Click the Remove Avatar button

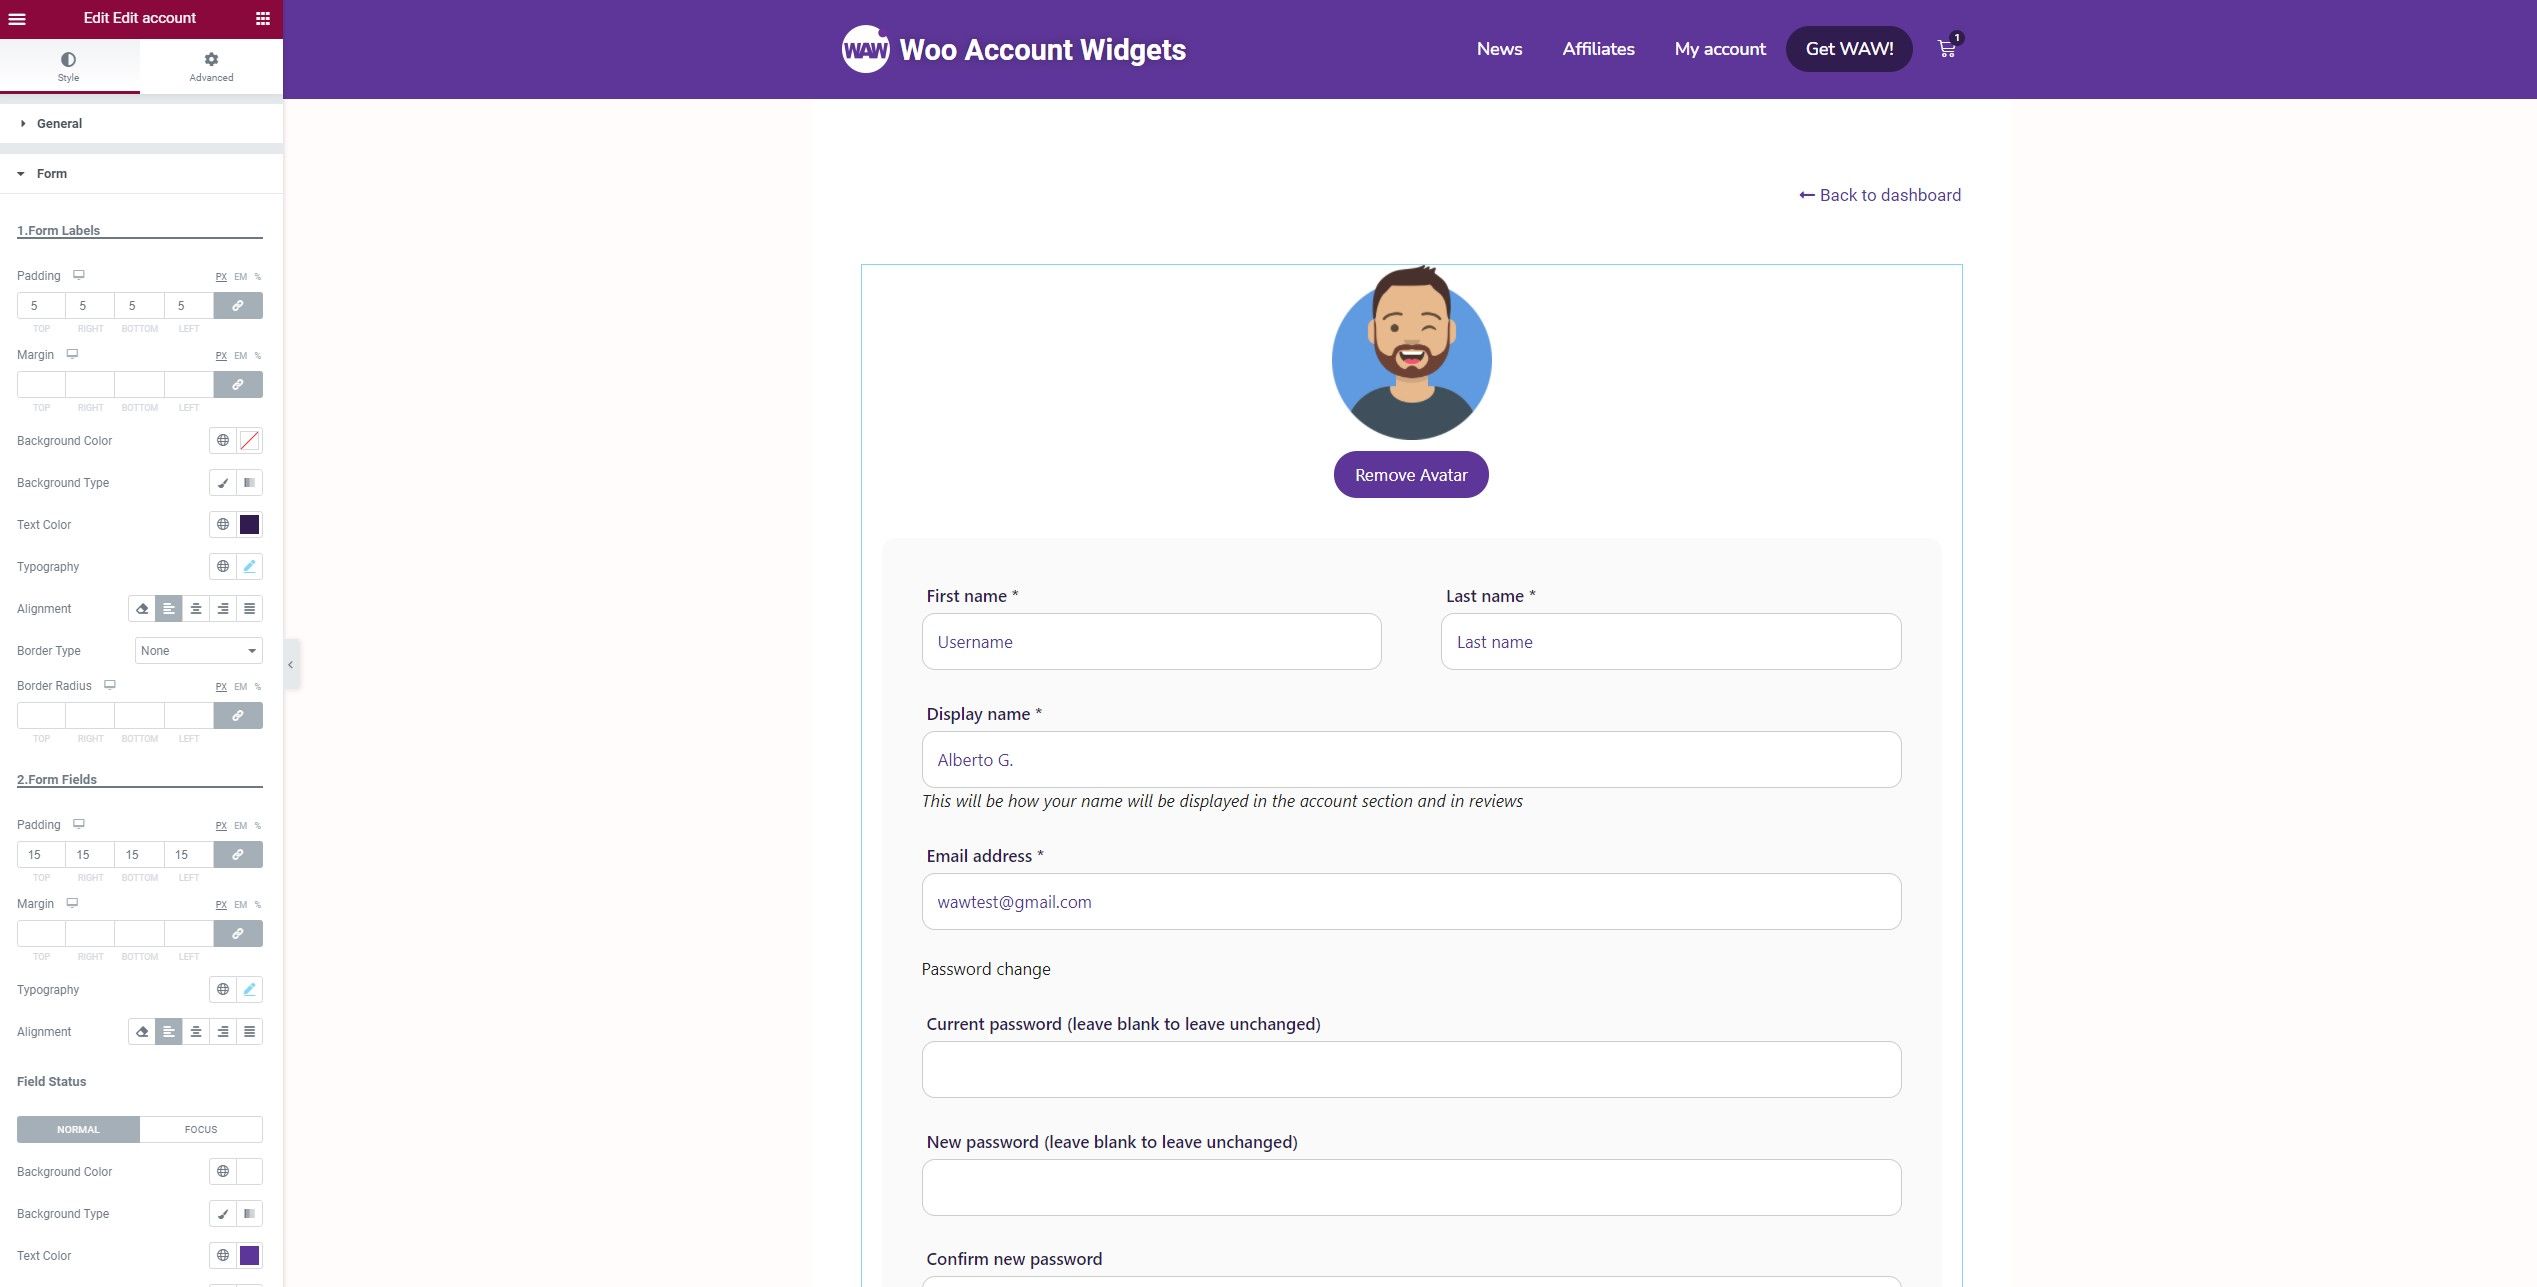[x=1411, y=475]
